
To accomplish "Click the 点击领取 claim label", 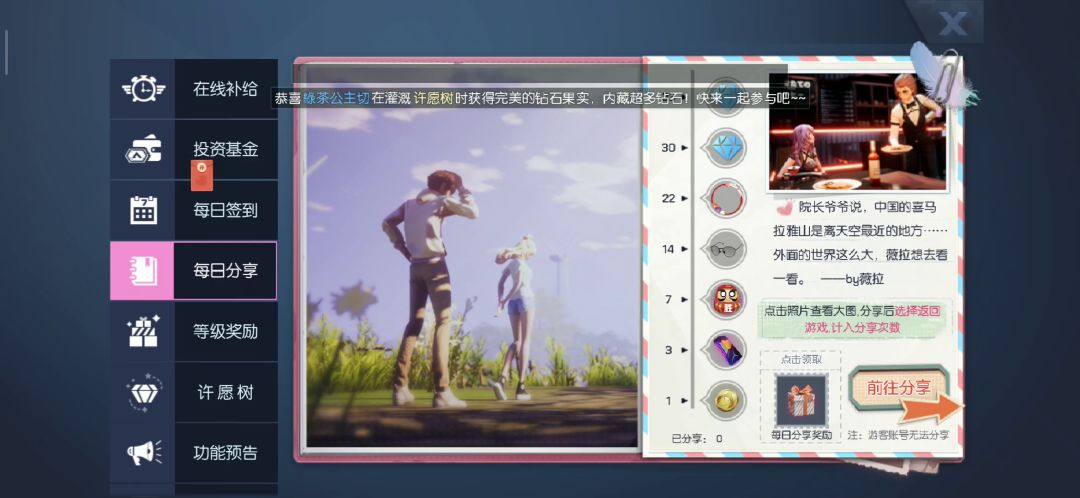I will click(801, 360).
